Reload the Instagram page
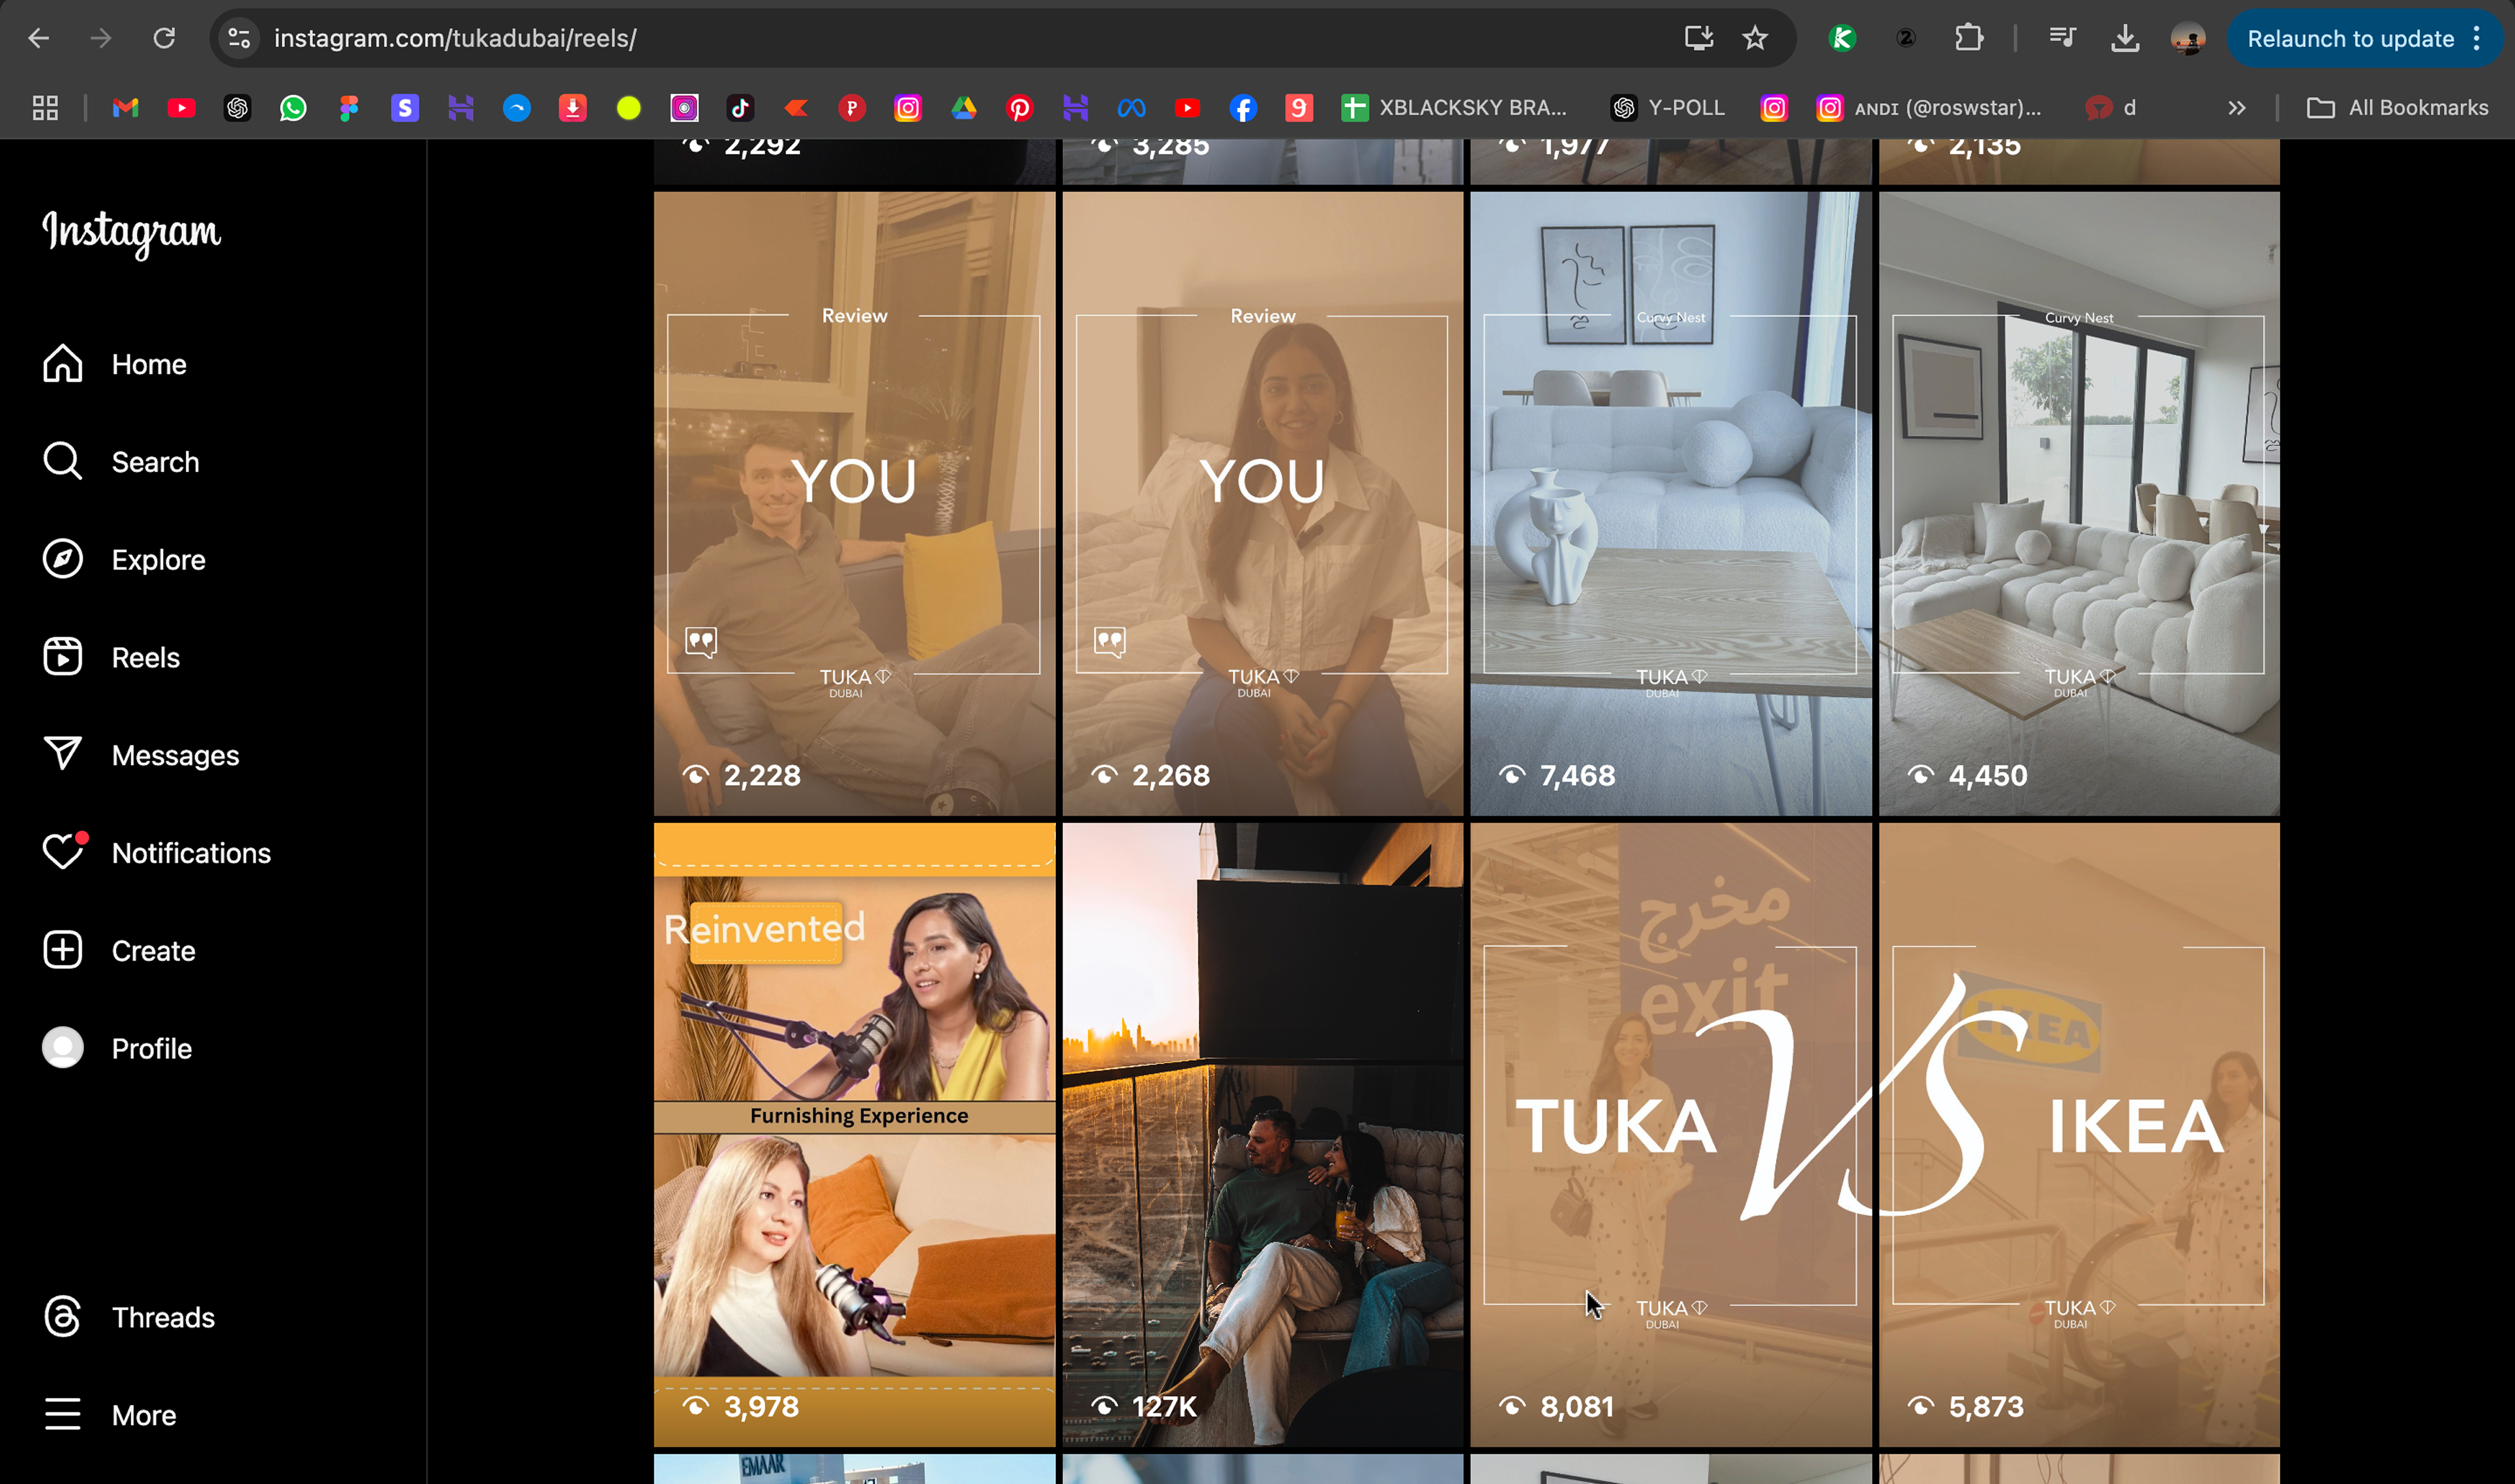The width and height of the screenshot is (2515, 1484). point(164,39)
